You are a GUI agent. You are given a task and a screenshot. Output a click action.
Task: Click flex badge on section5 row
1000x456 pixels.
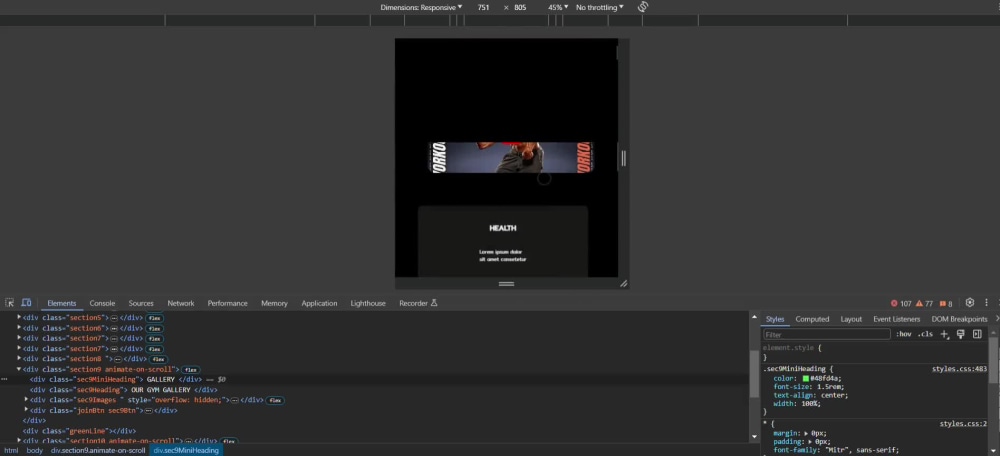point(154,318)
